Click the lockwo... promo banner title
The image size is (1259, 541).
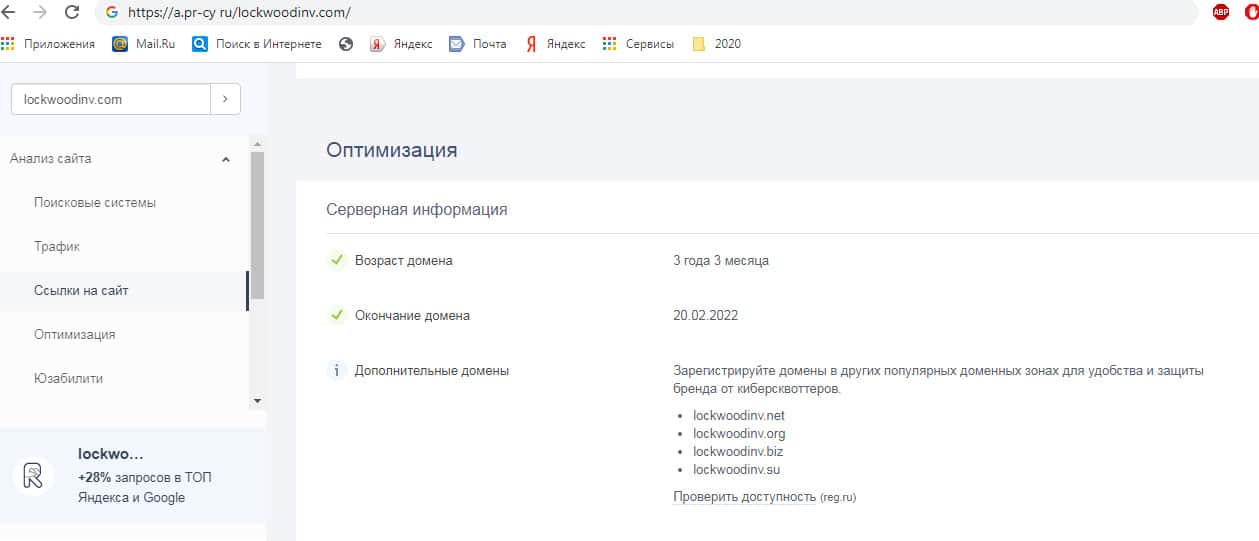click(110, 453)
